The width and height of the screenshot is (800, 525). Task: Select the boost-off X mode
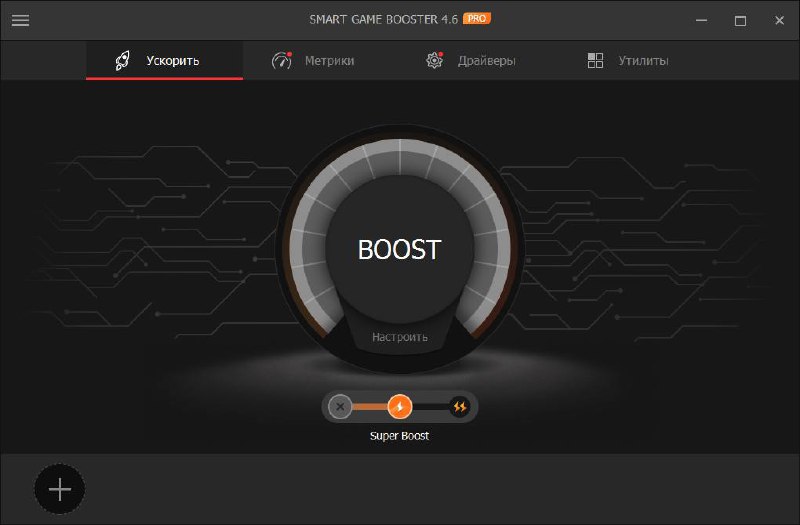[x=340, y=407]
